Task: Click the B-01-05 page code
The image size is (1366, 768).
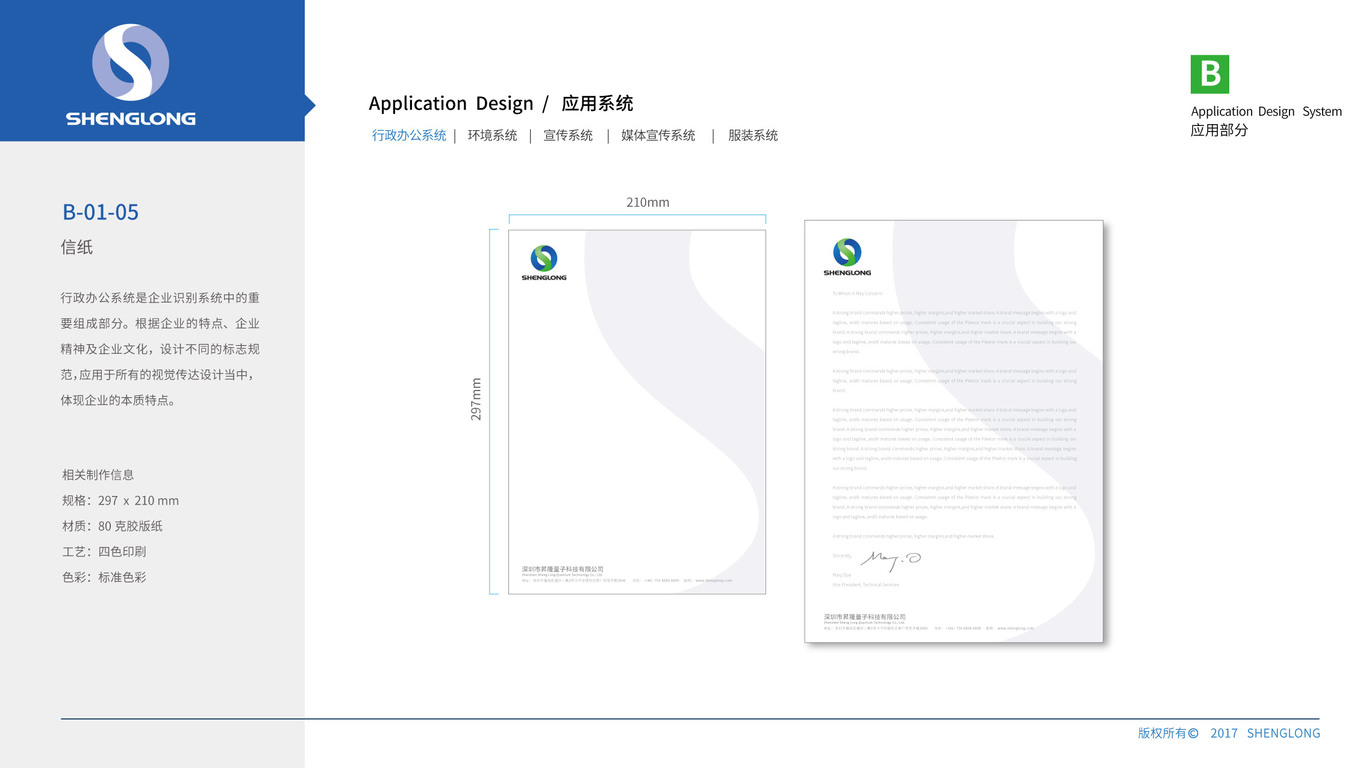Action: [x=100, y=212]
